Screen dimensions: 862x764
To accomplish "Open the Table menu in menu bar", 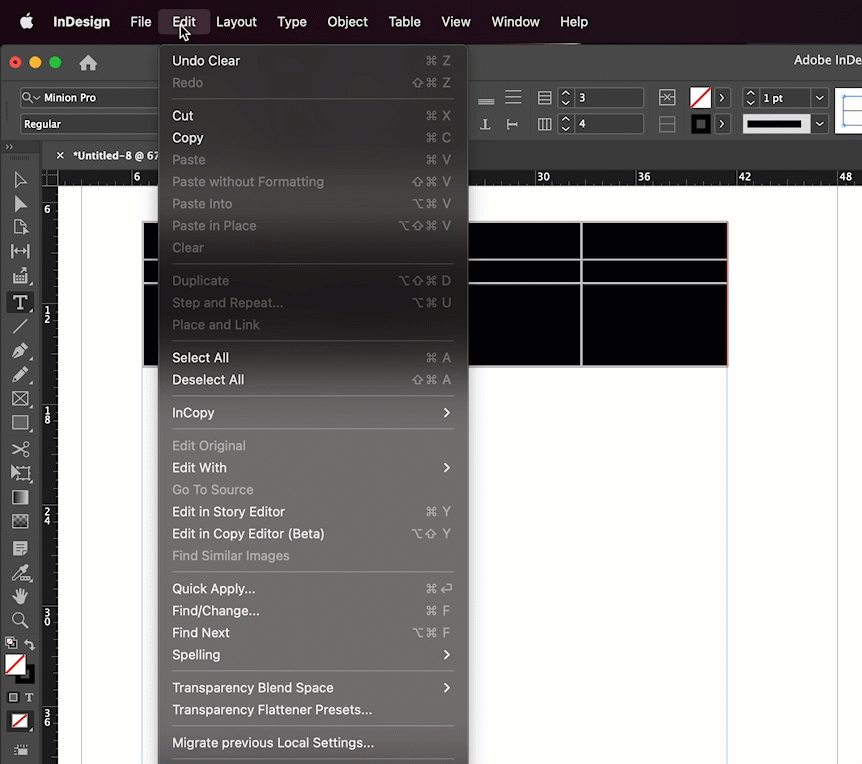I will click(x=404, y=22).
